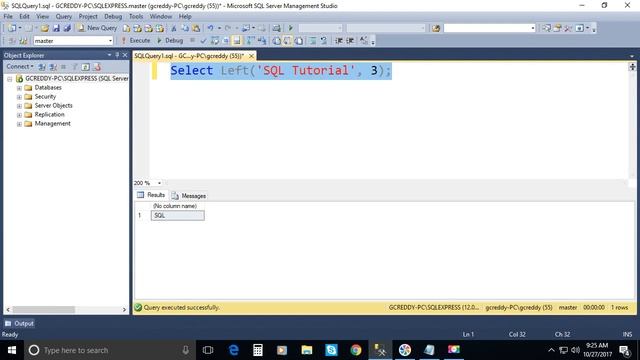Click the Display Estimated Execution Plan icon
The width and height of the screenshot is (640, 360).
click(x=215, y=41)
